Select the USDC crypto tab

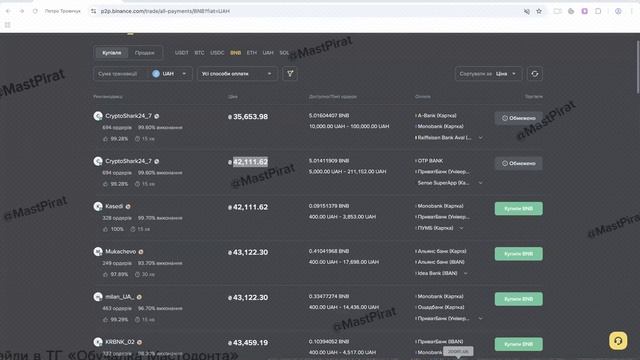coord(217,53)
